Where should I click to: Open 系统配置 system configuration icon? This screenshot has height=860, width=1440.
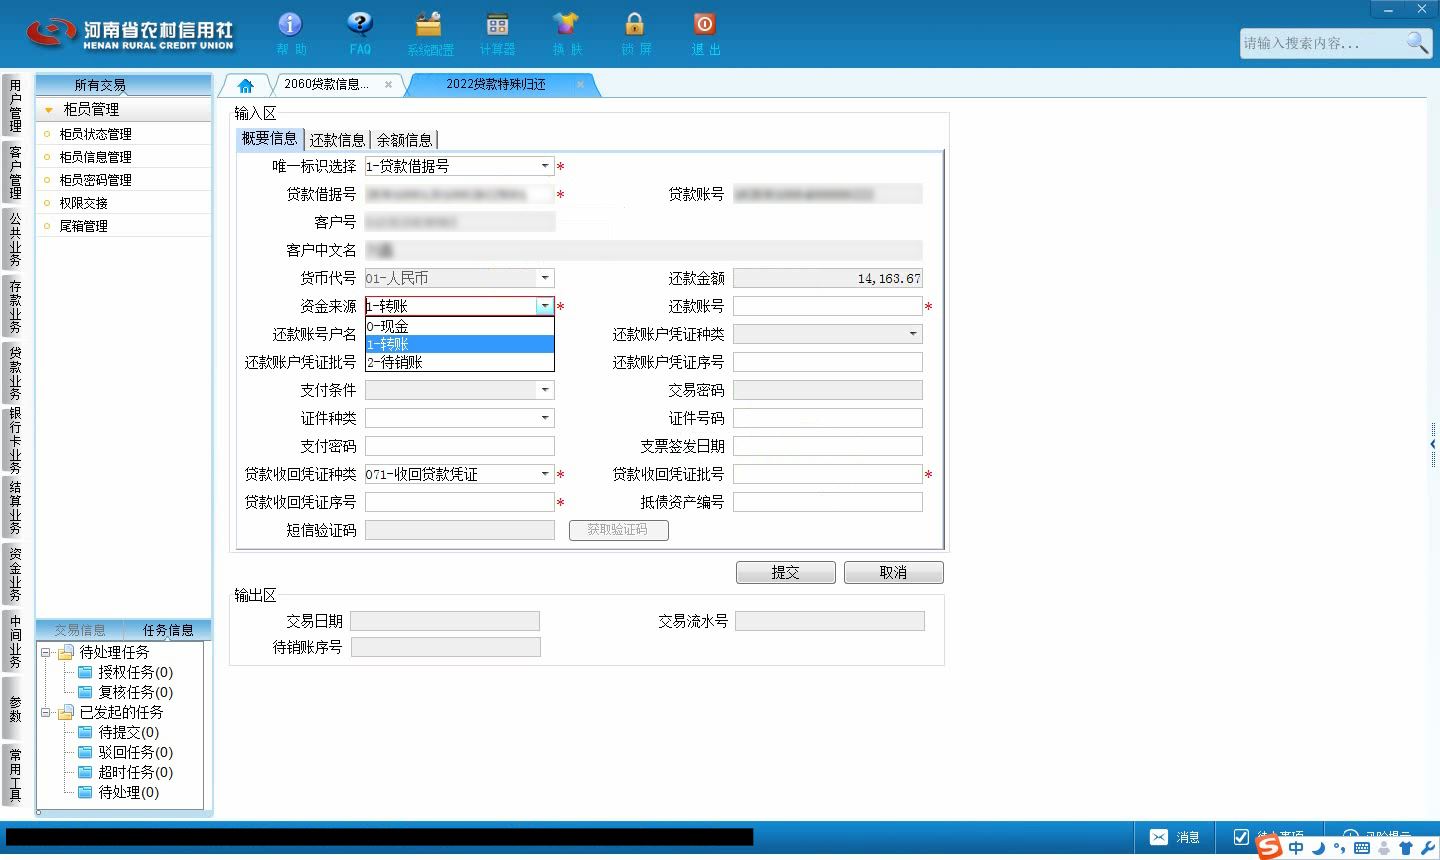click(429, 25)
